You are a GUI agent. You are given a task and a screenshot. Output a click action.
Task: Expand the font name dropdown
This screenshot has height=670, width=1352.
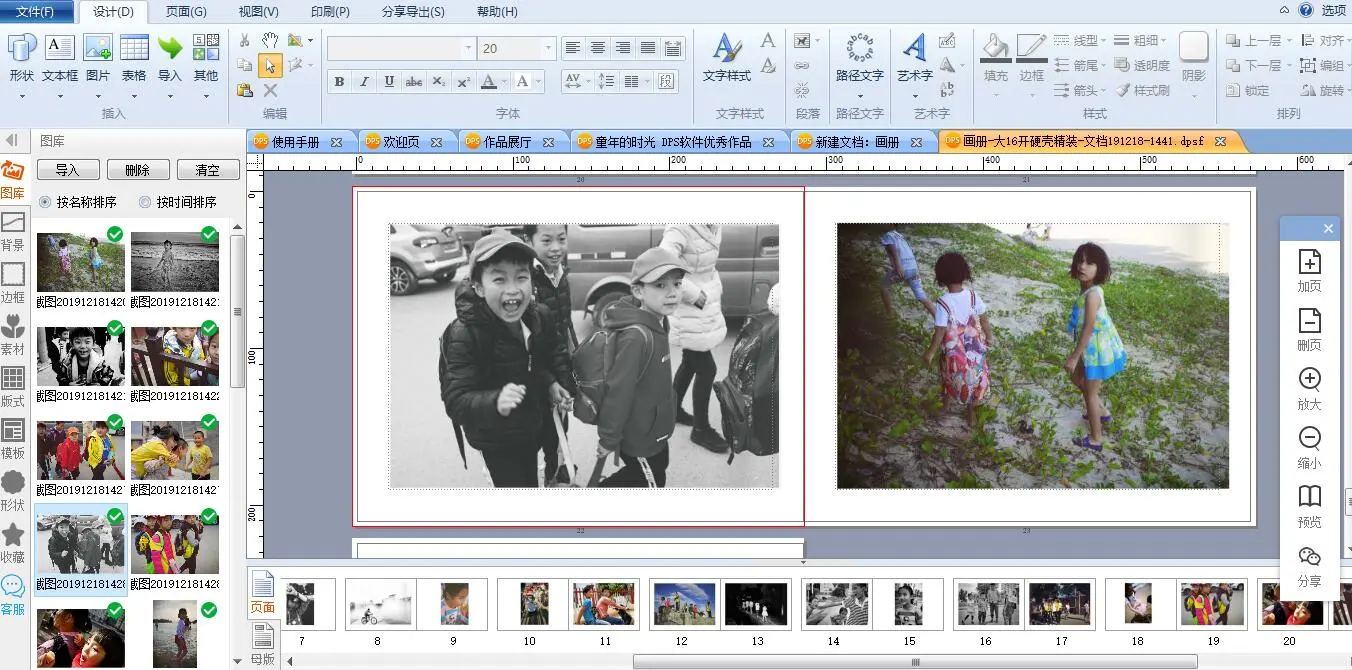[x=468, y=48]
